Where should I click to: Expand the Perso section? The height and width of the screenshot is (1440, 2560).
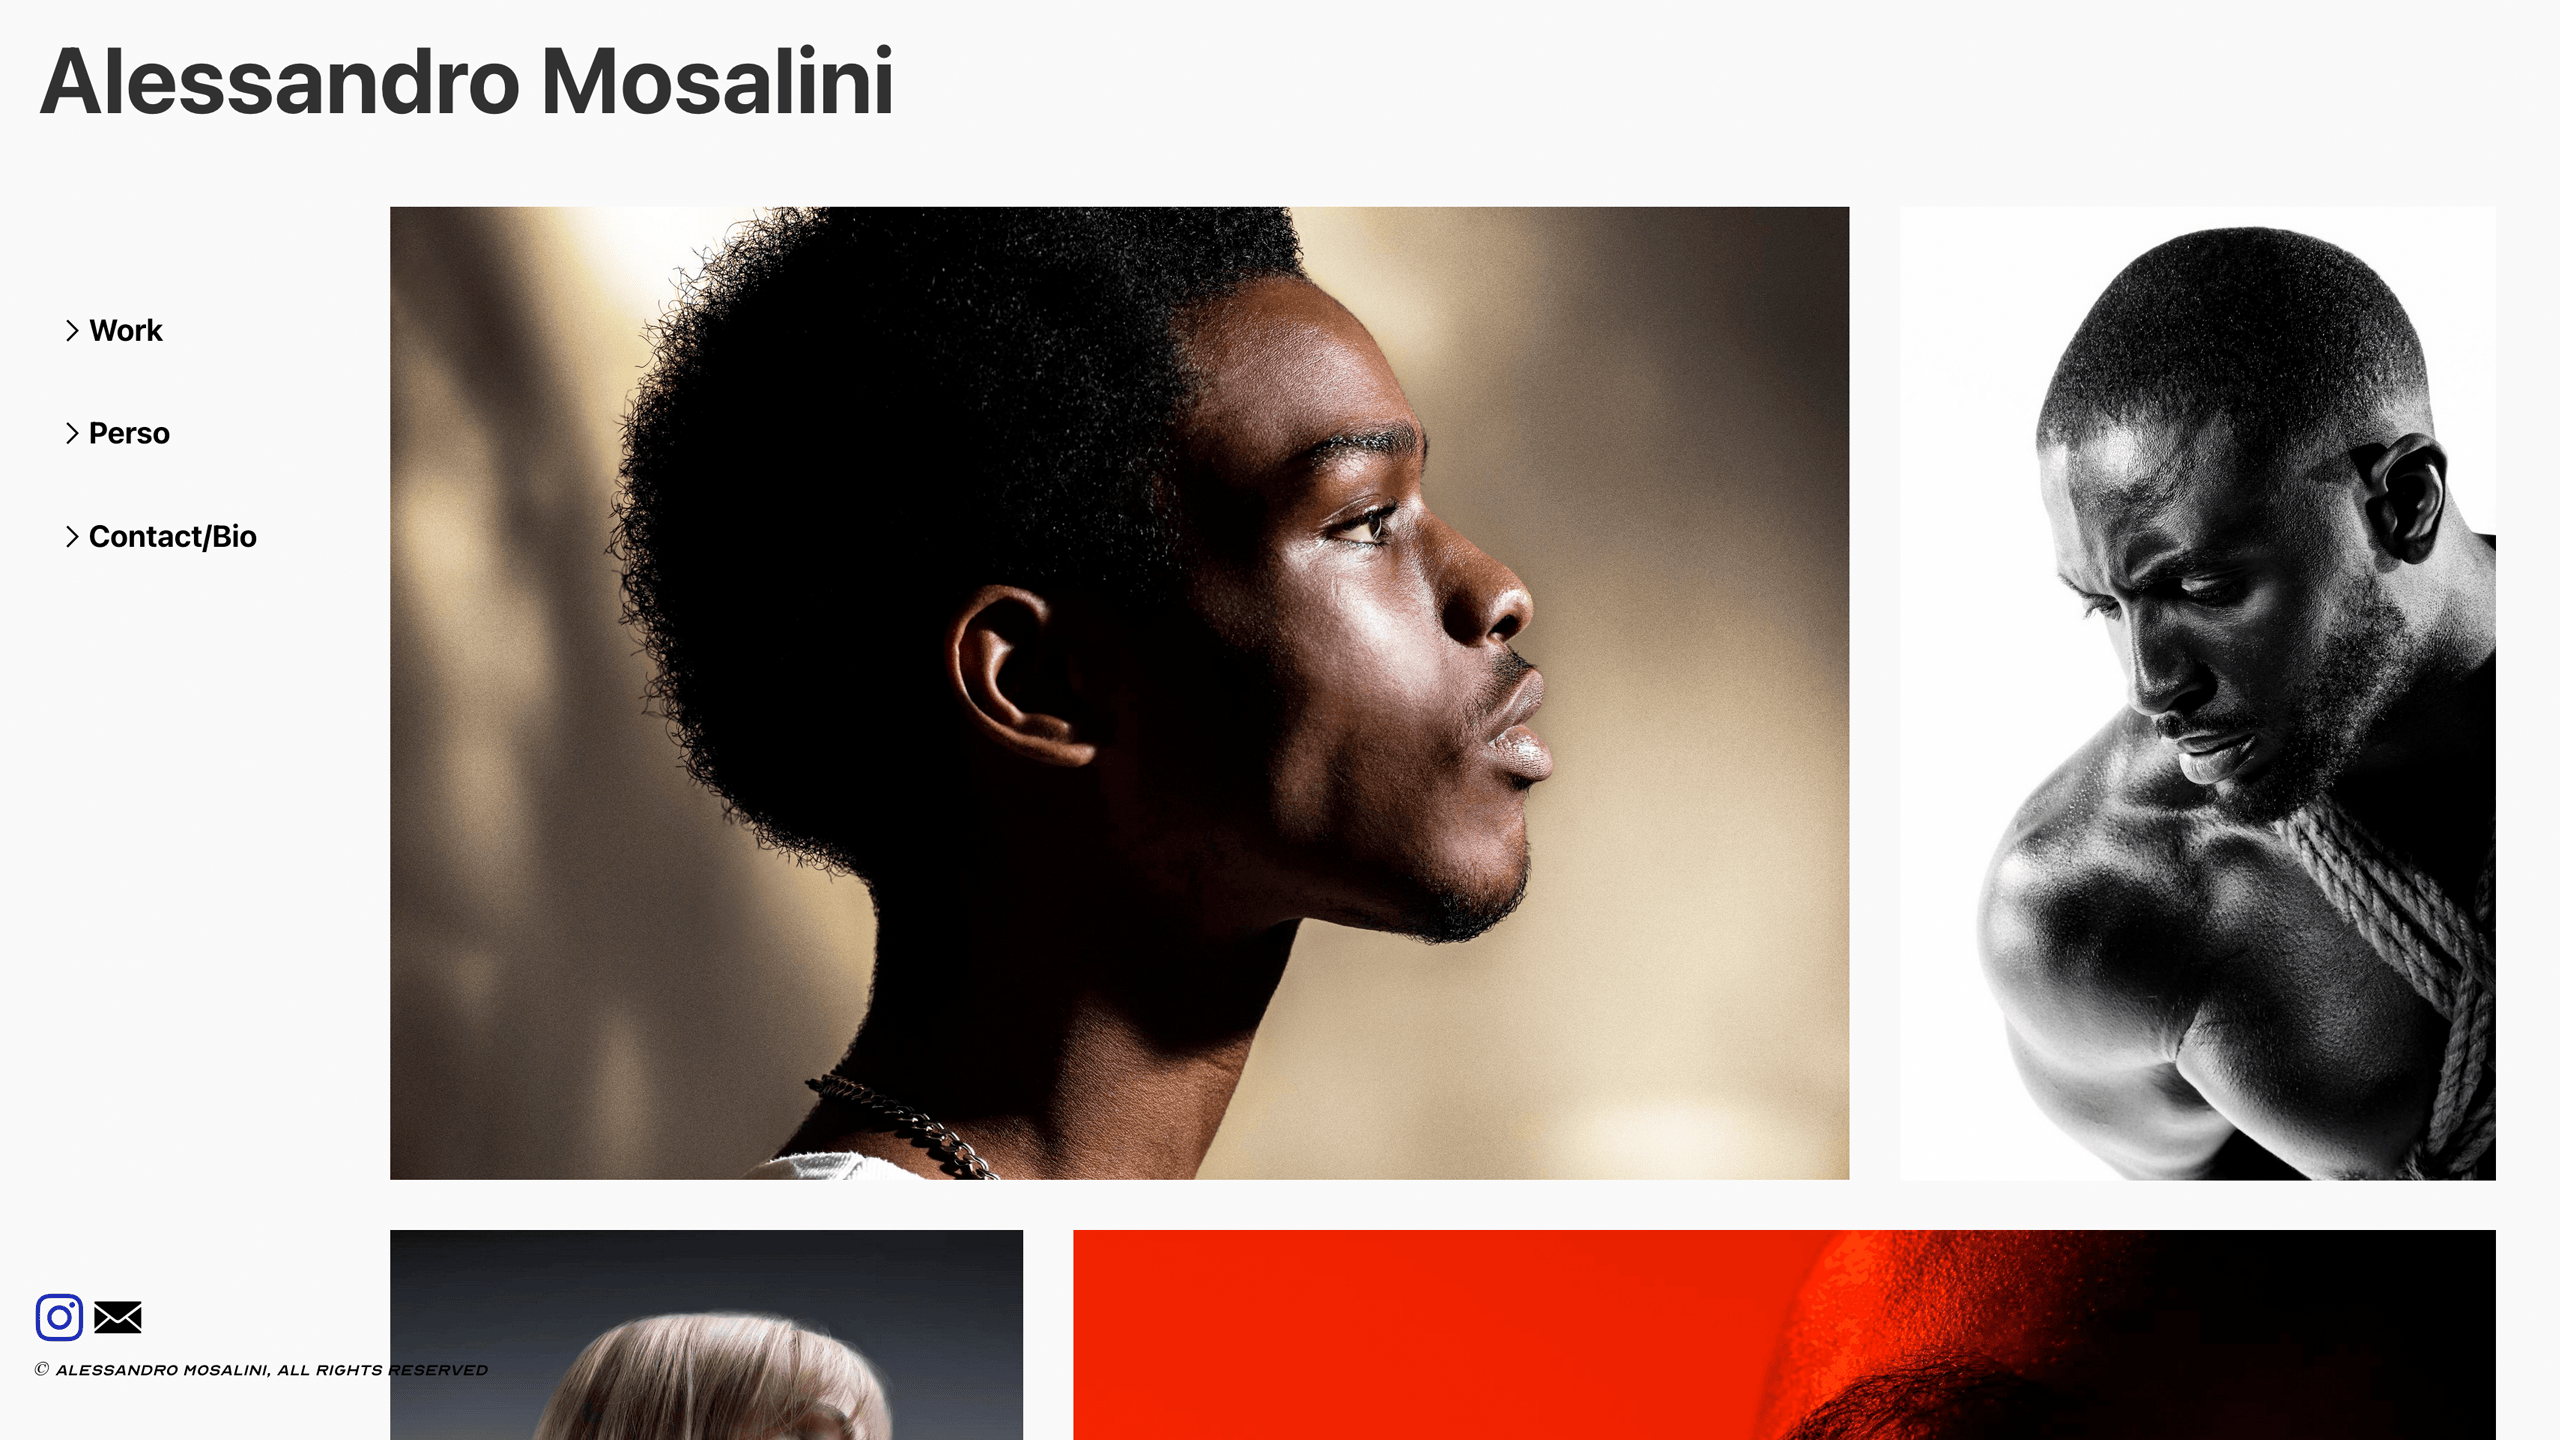tap(72, 433)
